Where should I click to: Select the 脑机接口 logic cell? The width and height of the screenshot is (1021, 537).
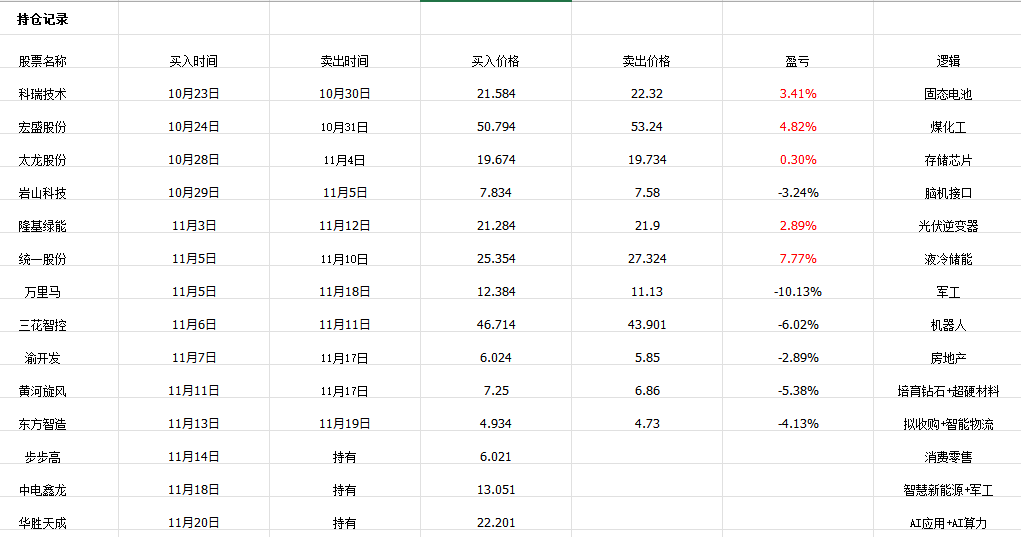pos(948,193)
